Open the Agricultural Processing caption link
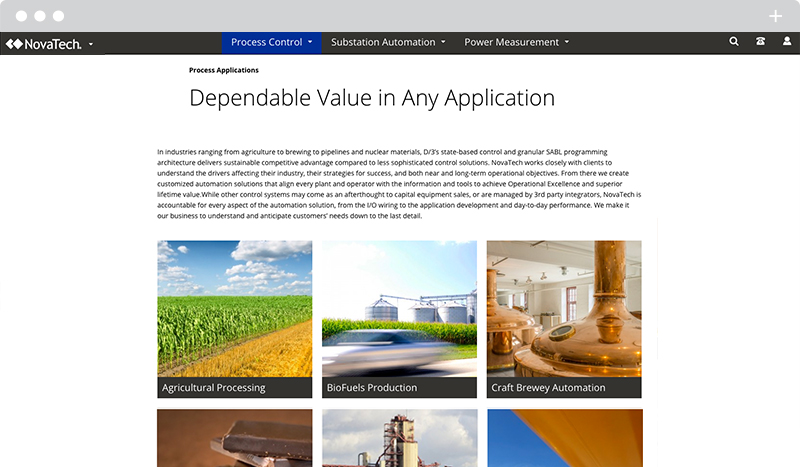 coord(213,388)
